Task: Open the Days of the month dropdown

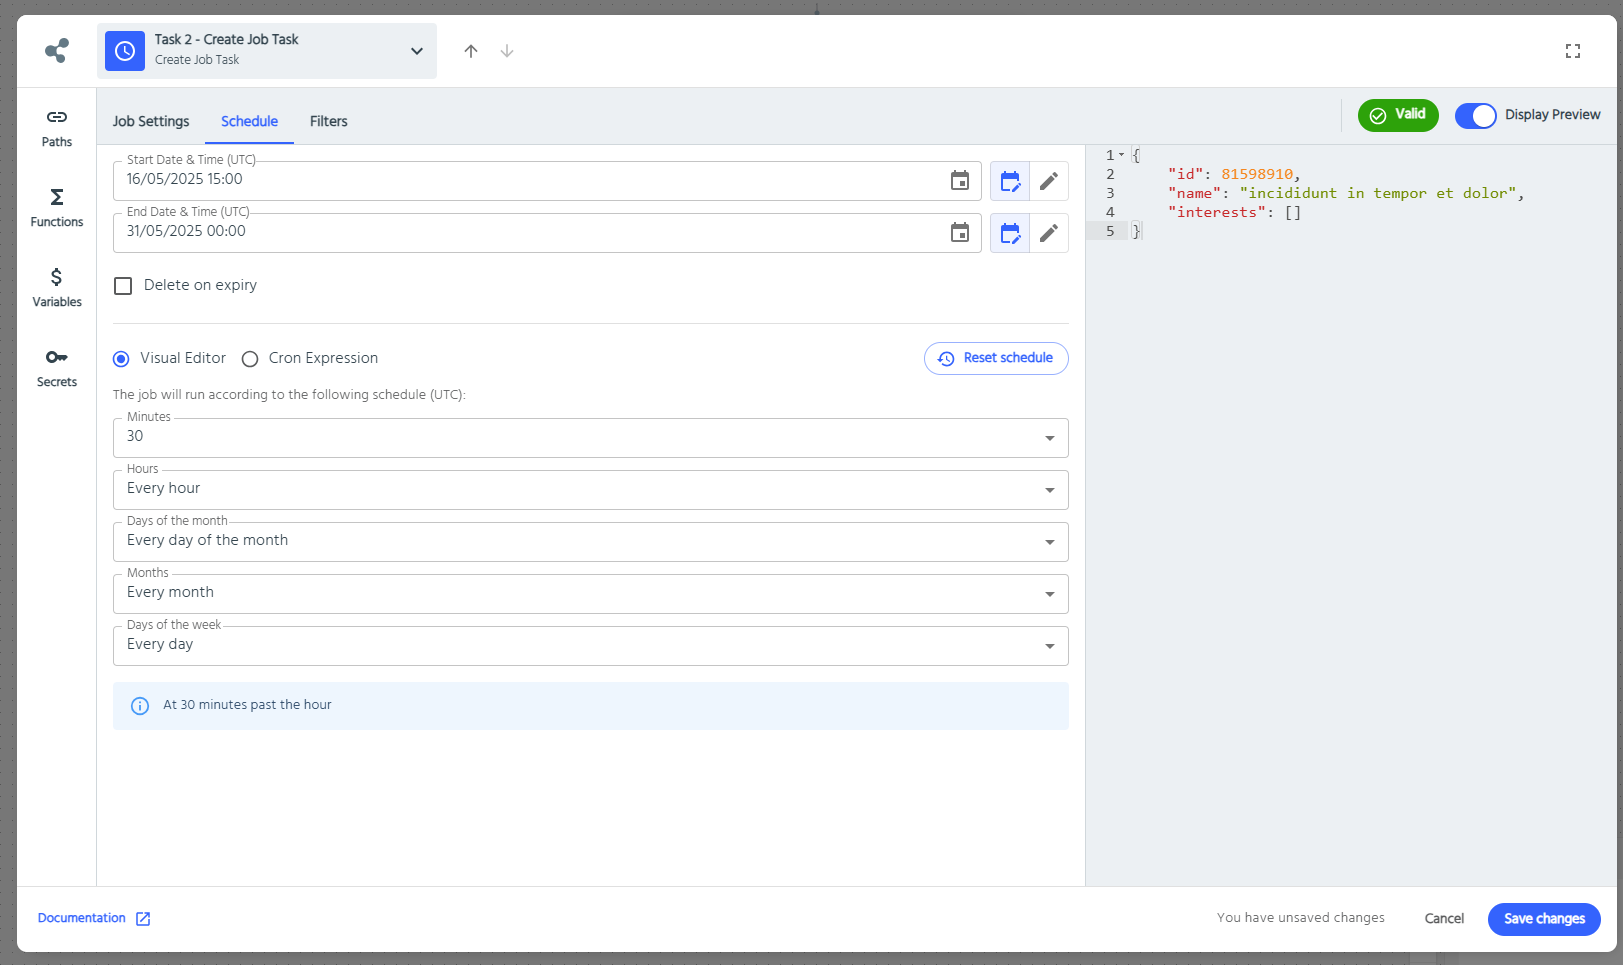Action: (x=591, y=542)
